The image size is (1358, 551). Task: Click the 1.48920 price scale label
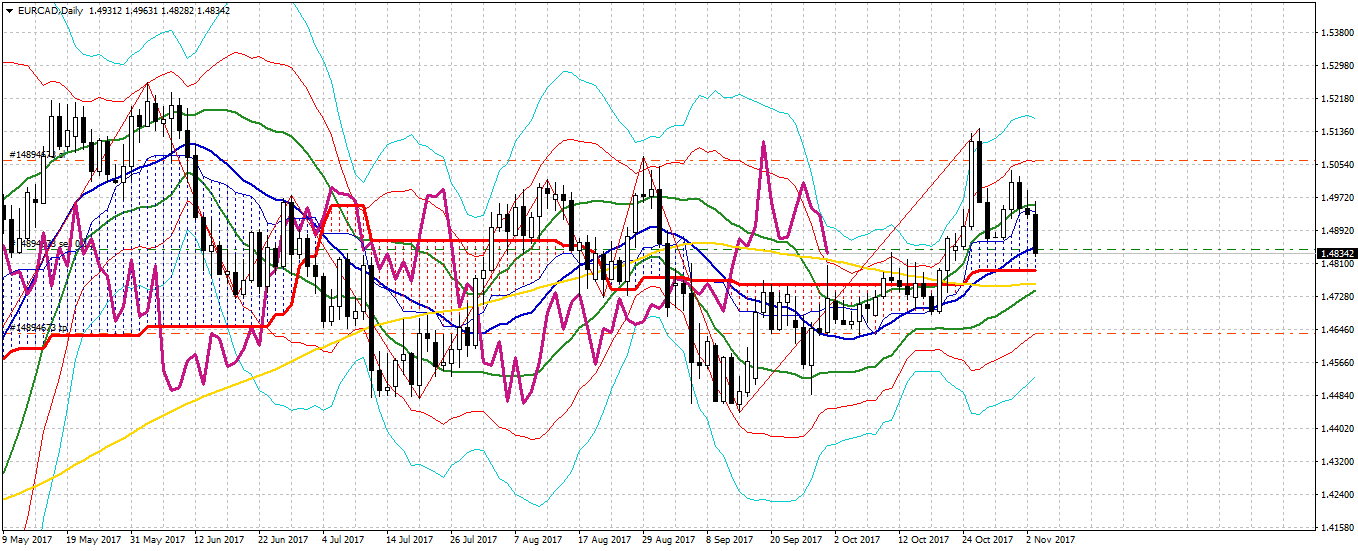(1336, 231)
